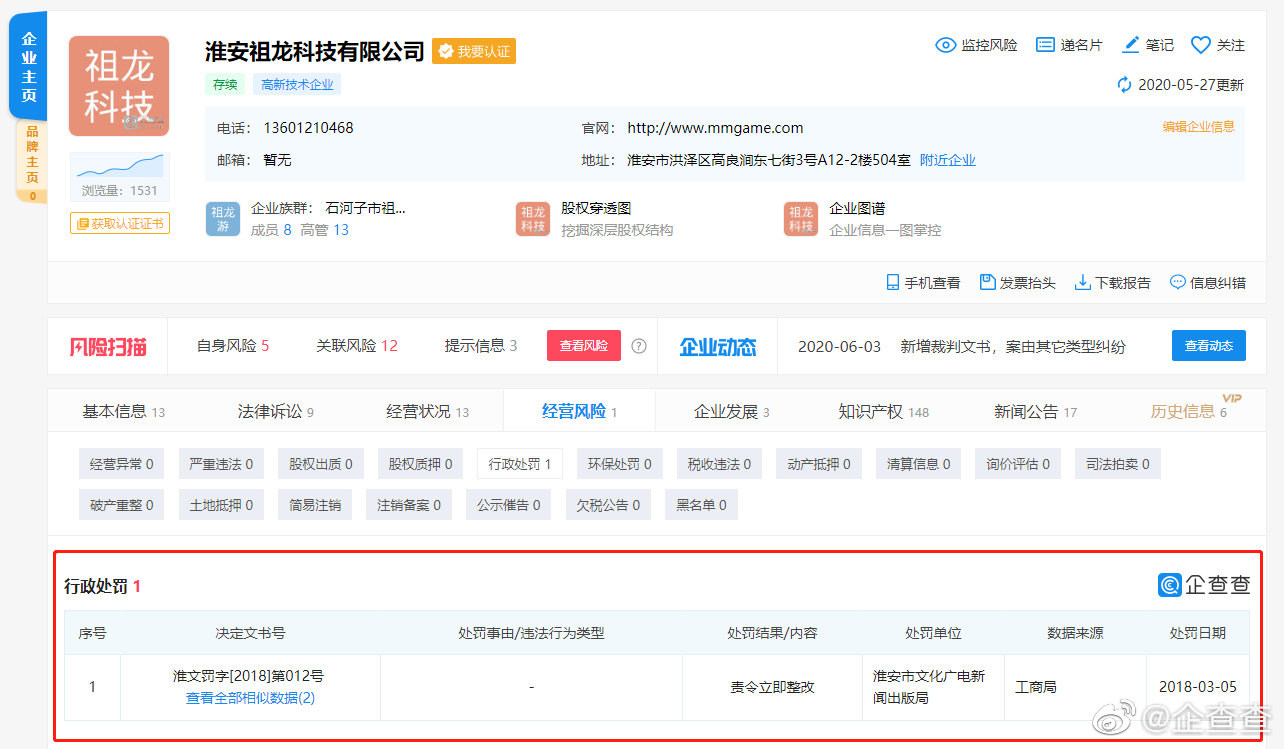Select the 欠税公告 0 filter
Image resolution: width=1284 pixels, height=749 pixels.
tap(608, 505)
